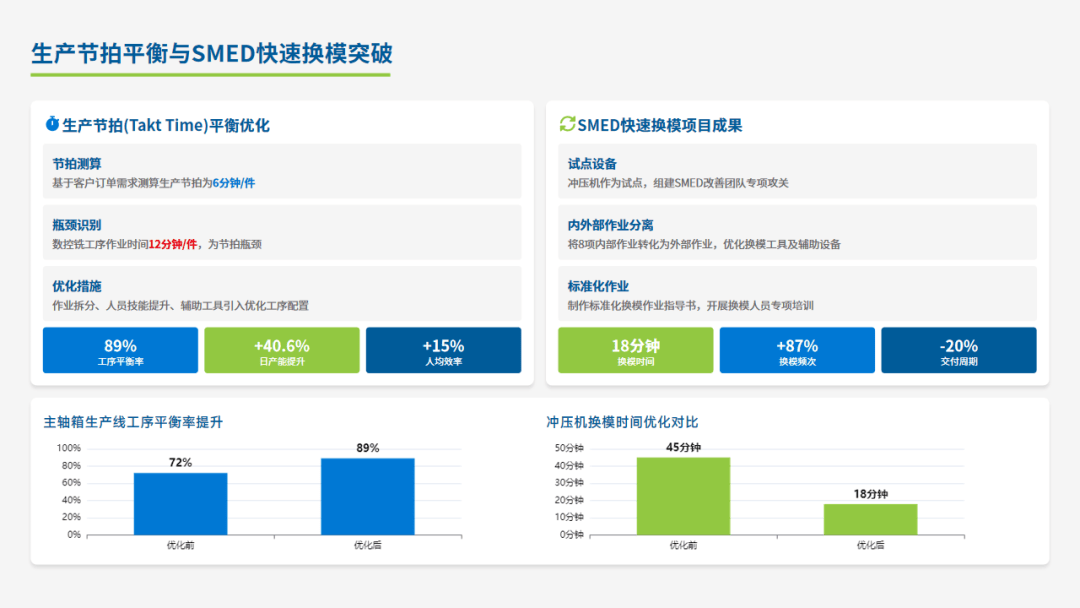
Task: Select the green 18分钟 优化后 chart bar
Action: click(x=870, y=518)
